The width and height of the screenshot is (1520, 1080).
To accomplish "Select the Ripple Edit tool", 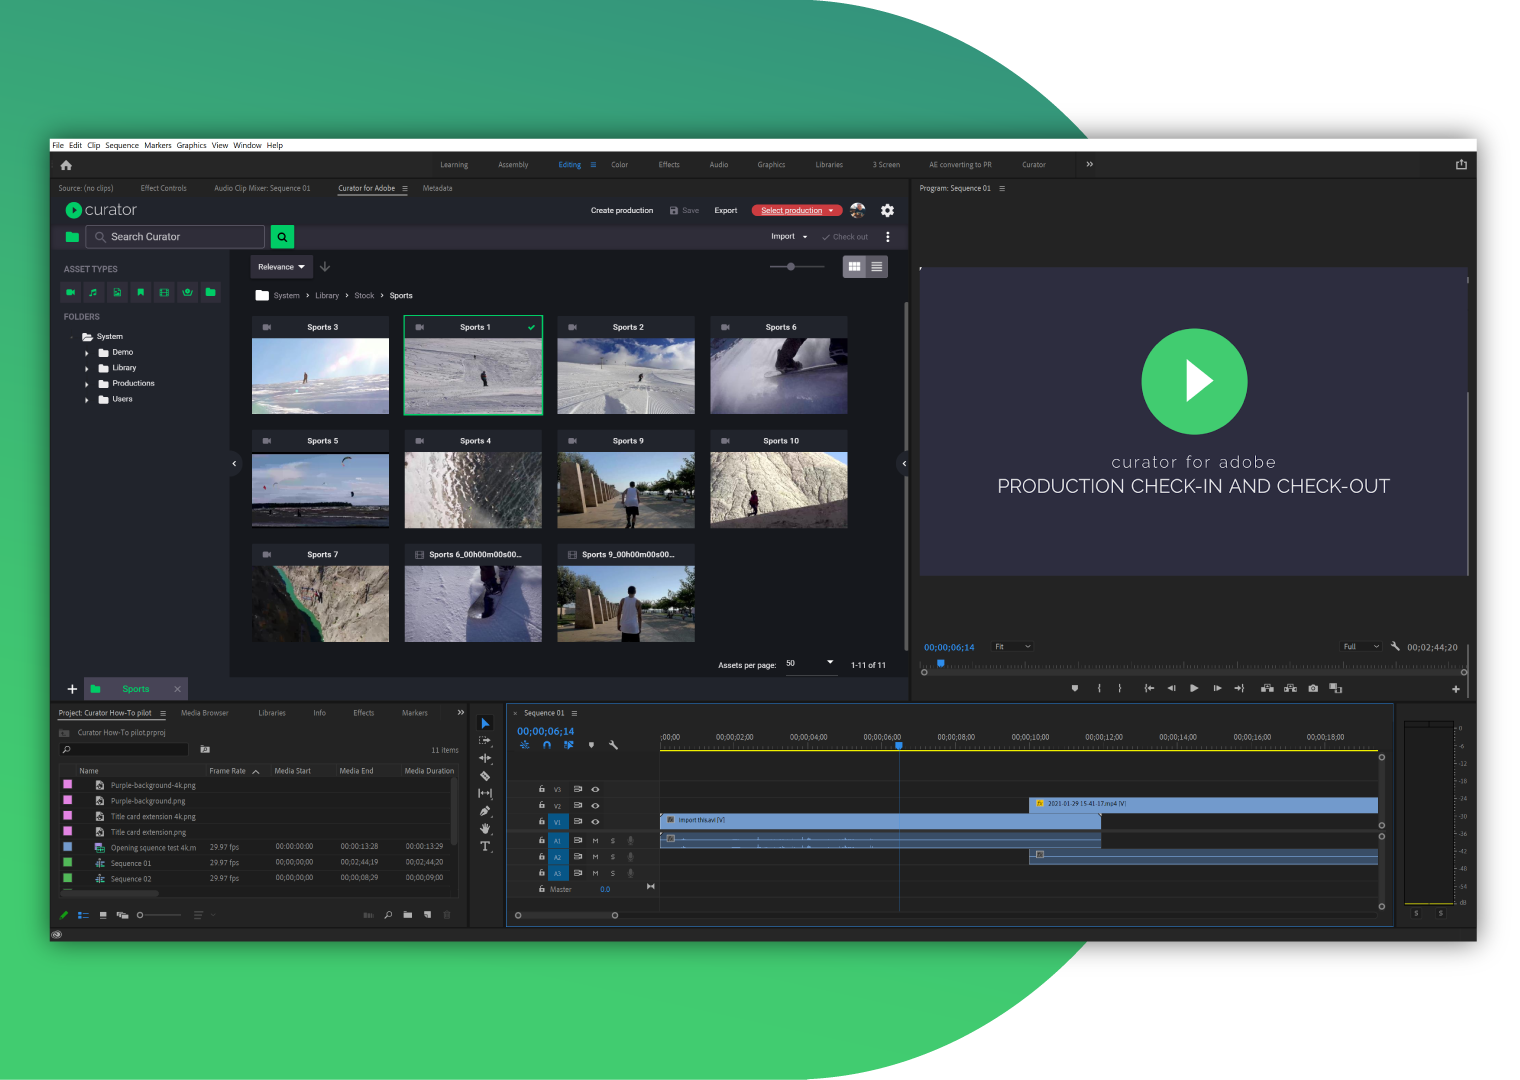I will point(485,758).
